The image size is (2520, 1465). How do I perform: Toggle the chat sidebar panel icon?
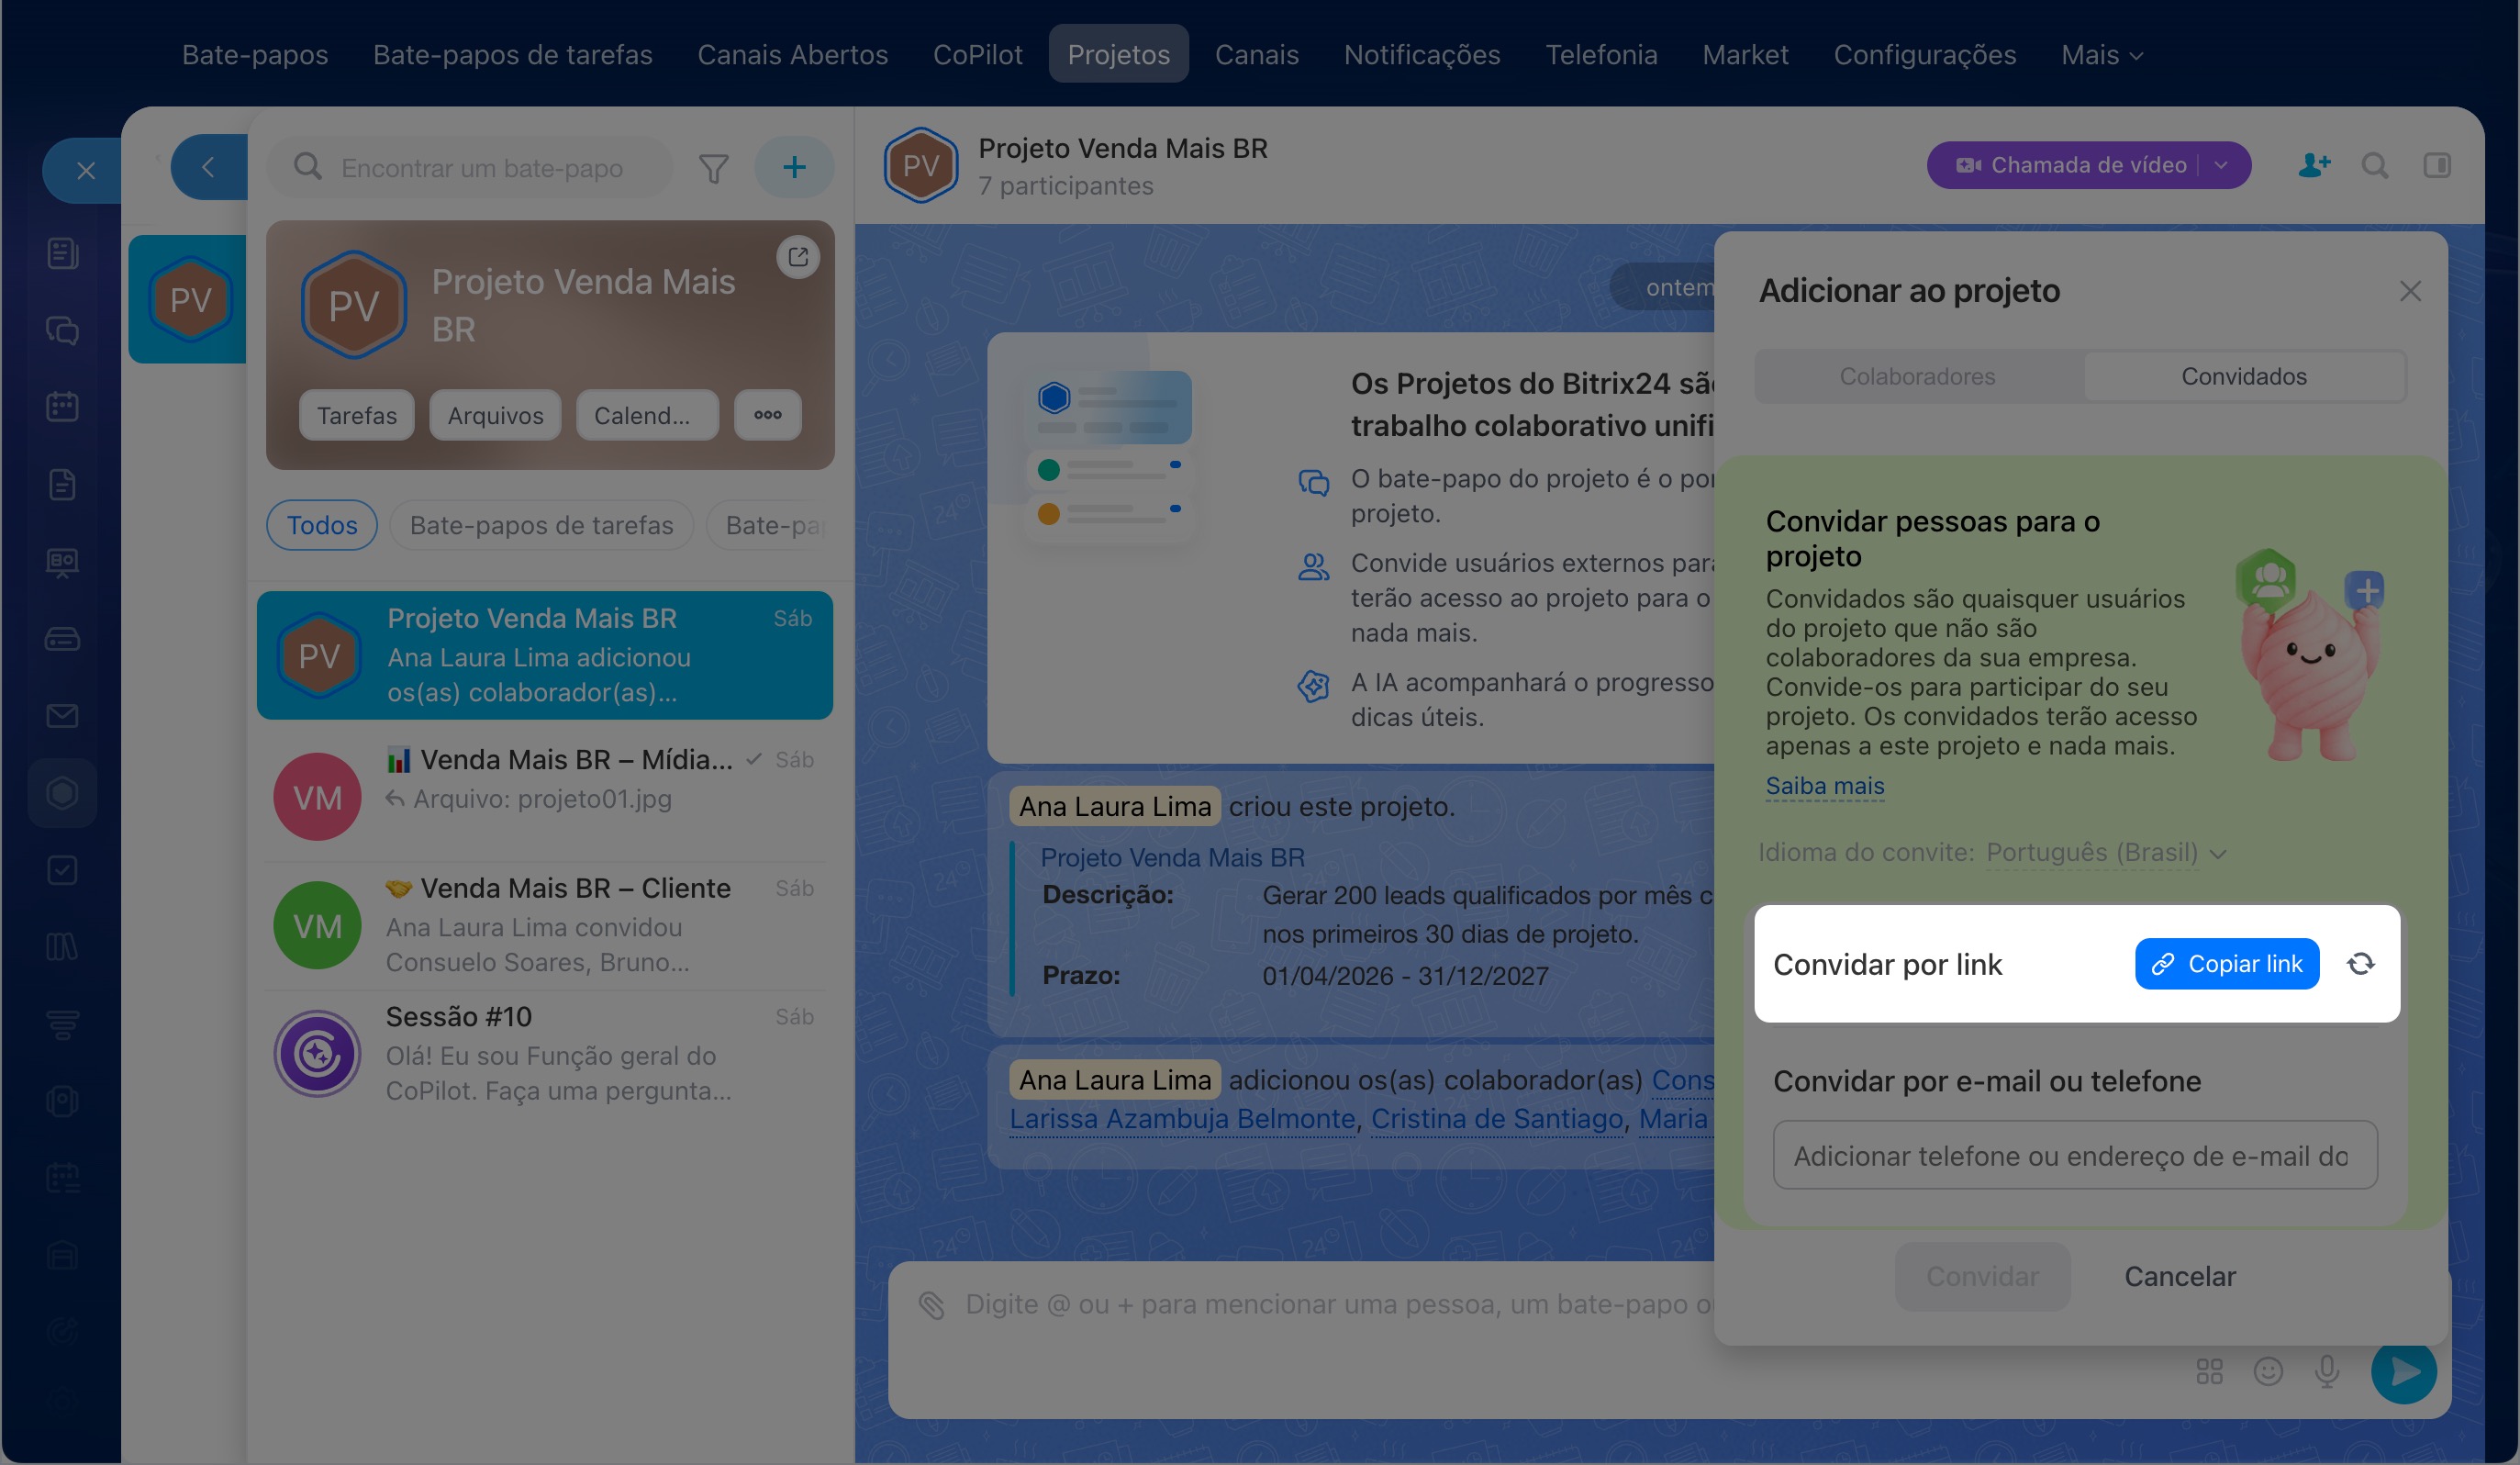2437,165
